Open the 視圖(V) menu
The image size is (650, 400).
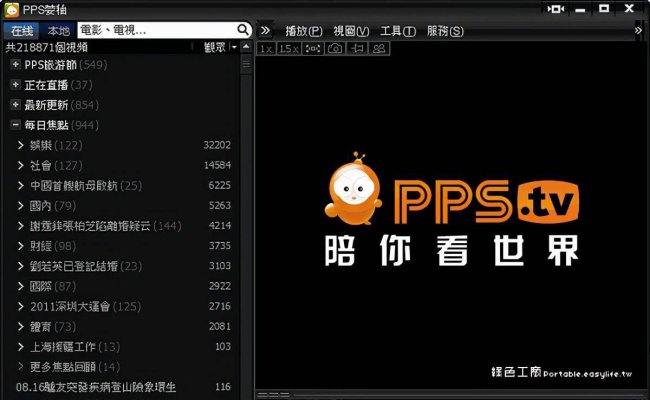(x=351, y=31)
